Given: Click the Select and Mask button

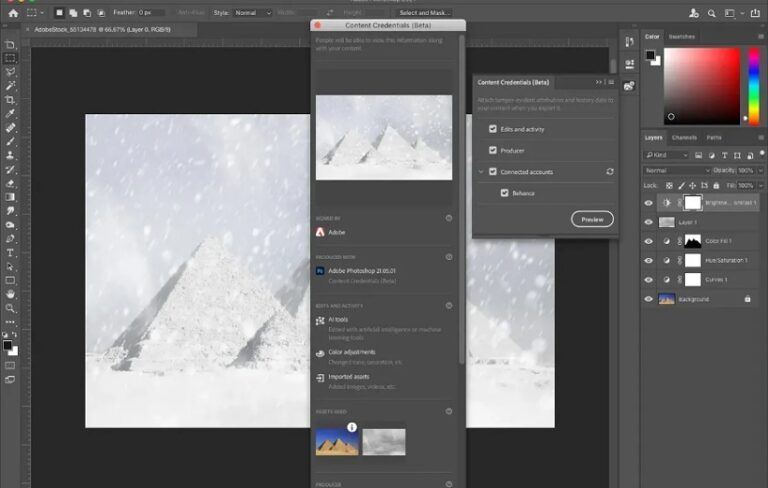Looking at the screenshot, I should click(x=425, y=13).
